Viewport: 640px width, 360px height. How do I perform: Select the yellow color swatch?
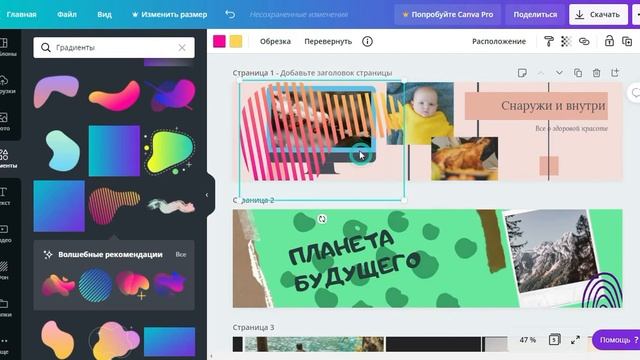point(236,41)
